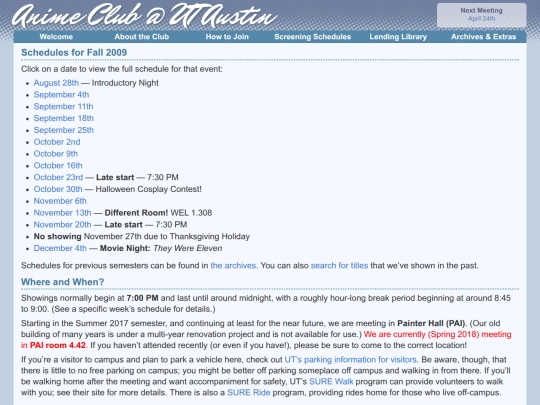Click the They Were Eleven movie title
Viewport: 540px width, 405px height.
coord(188,248)
